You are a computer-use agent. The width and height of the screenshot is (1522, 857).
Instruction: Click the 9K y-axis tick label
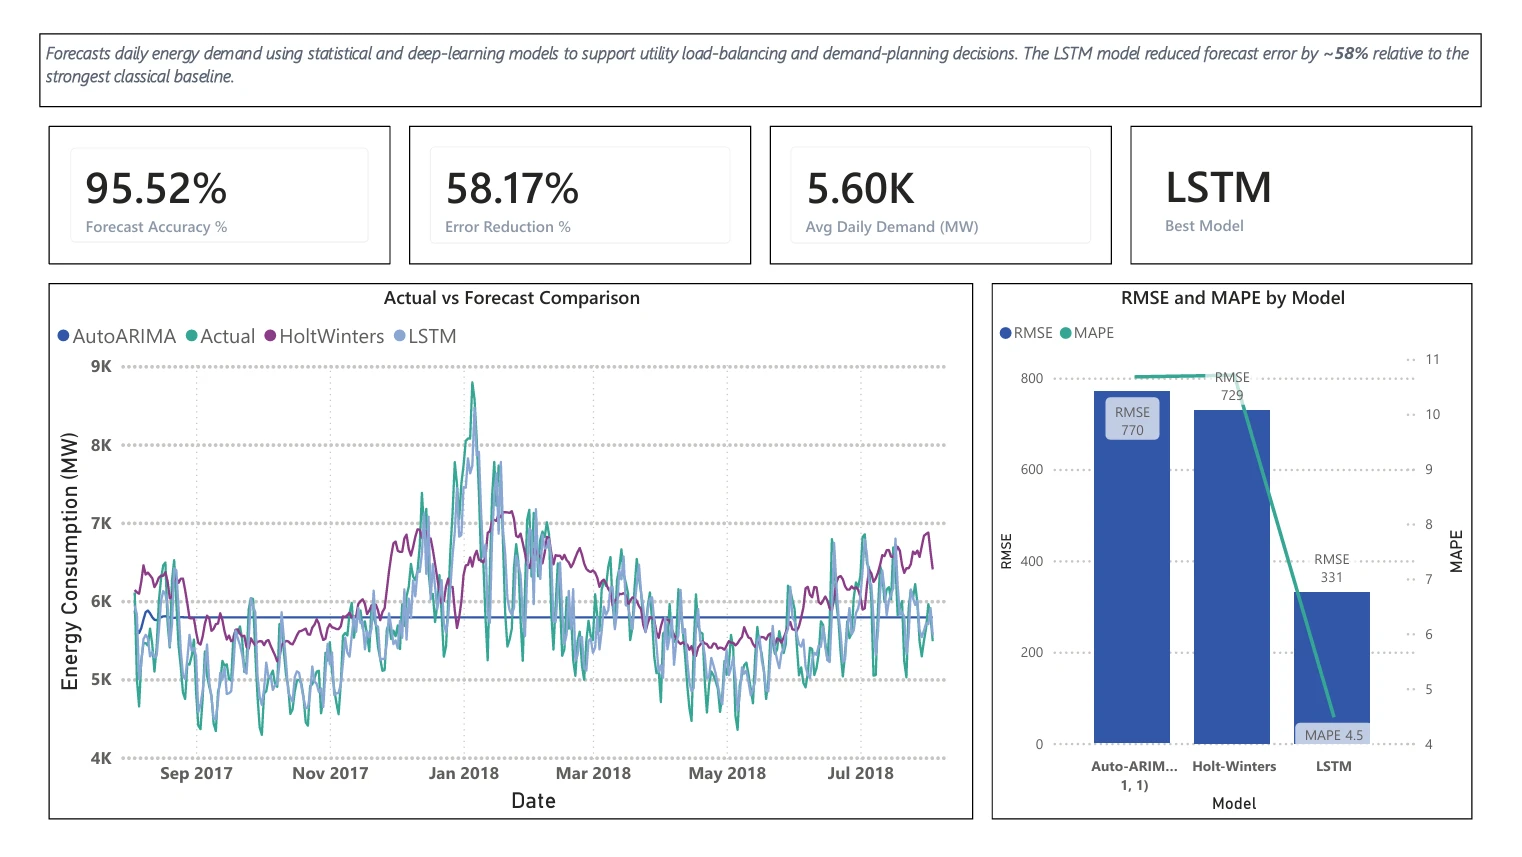tap(101, 366)
